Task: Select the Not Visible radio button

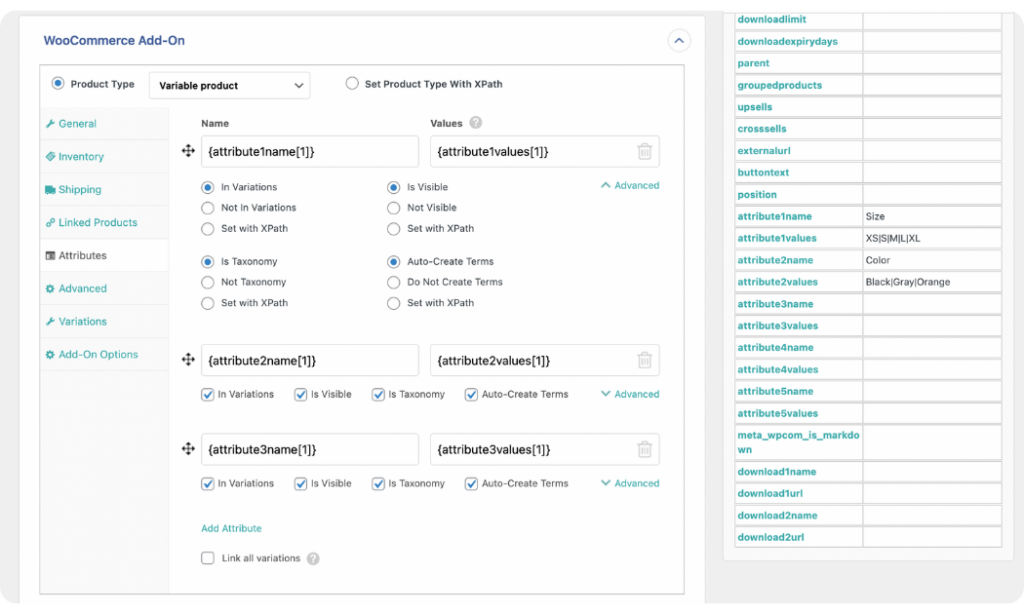Action: pos(393,208)
